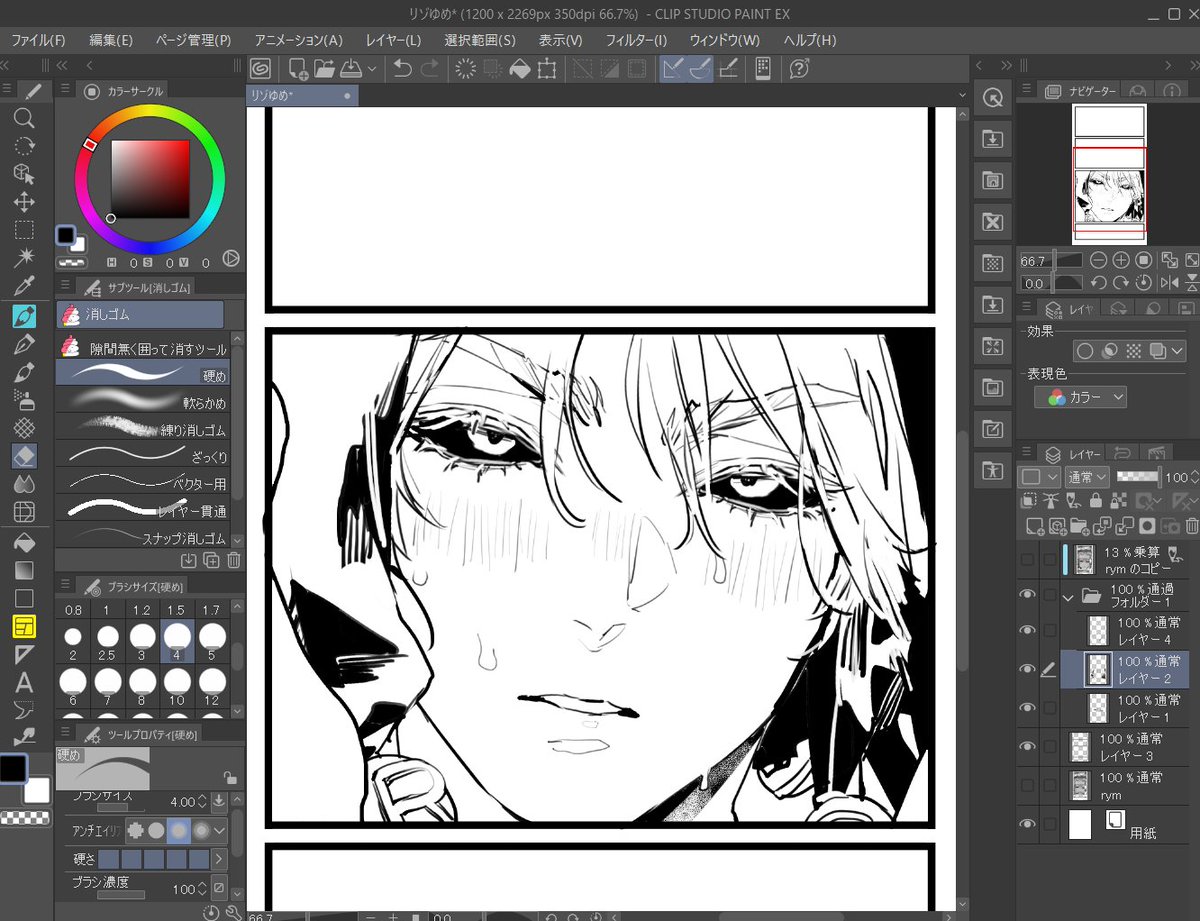Open layer color effect dropdown arrow
The height and width of the screenshot is (921, 1200).
click(1177, 351)
